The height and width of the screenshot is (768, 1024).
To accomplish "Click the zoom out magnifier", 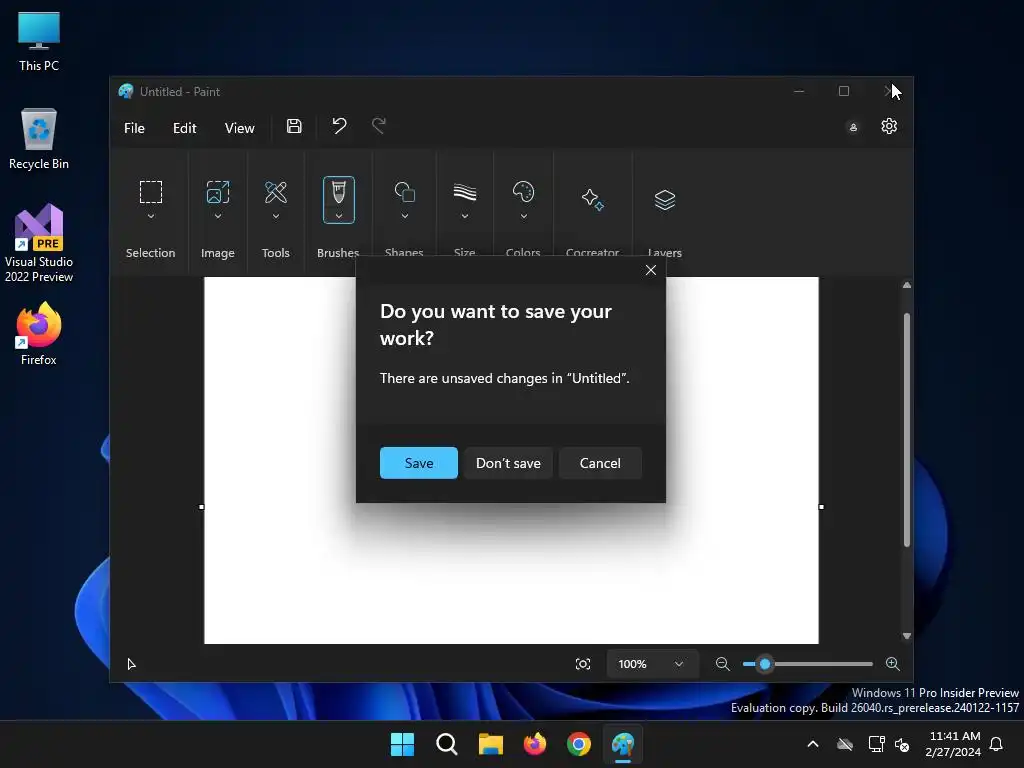I will [x=722, y=664].
